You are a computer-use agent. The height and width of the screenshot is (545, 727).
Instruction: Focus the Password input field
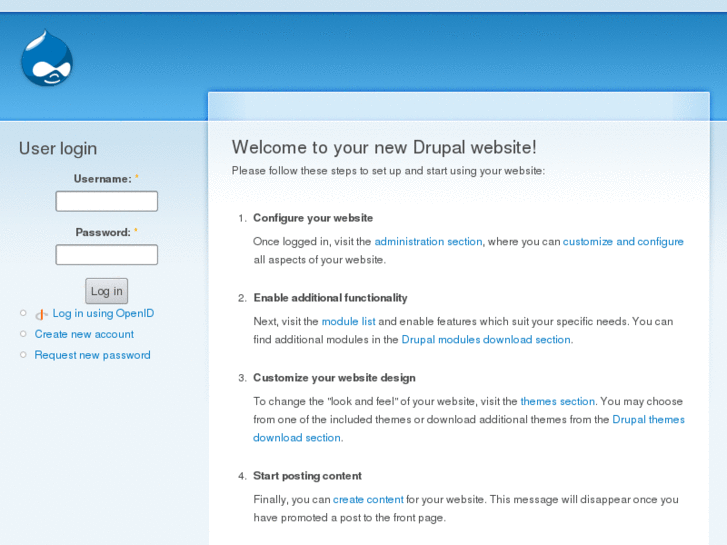click(107, 255)
